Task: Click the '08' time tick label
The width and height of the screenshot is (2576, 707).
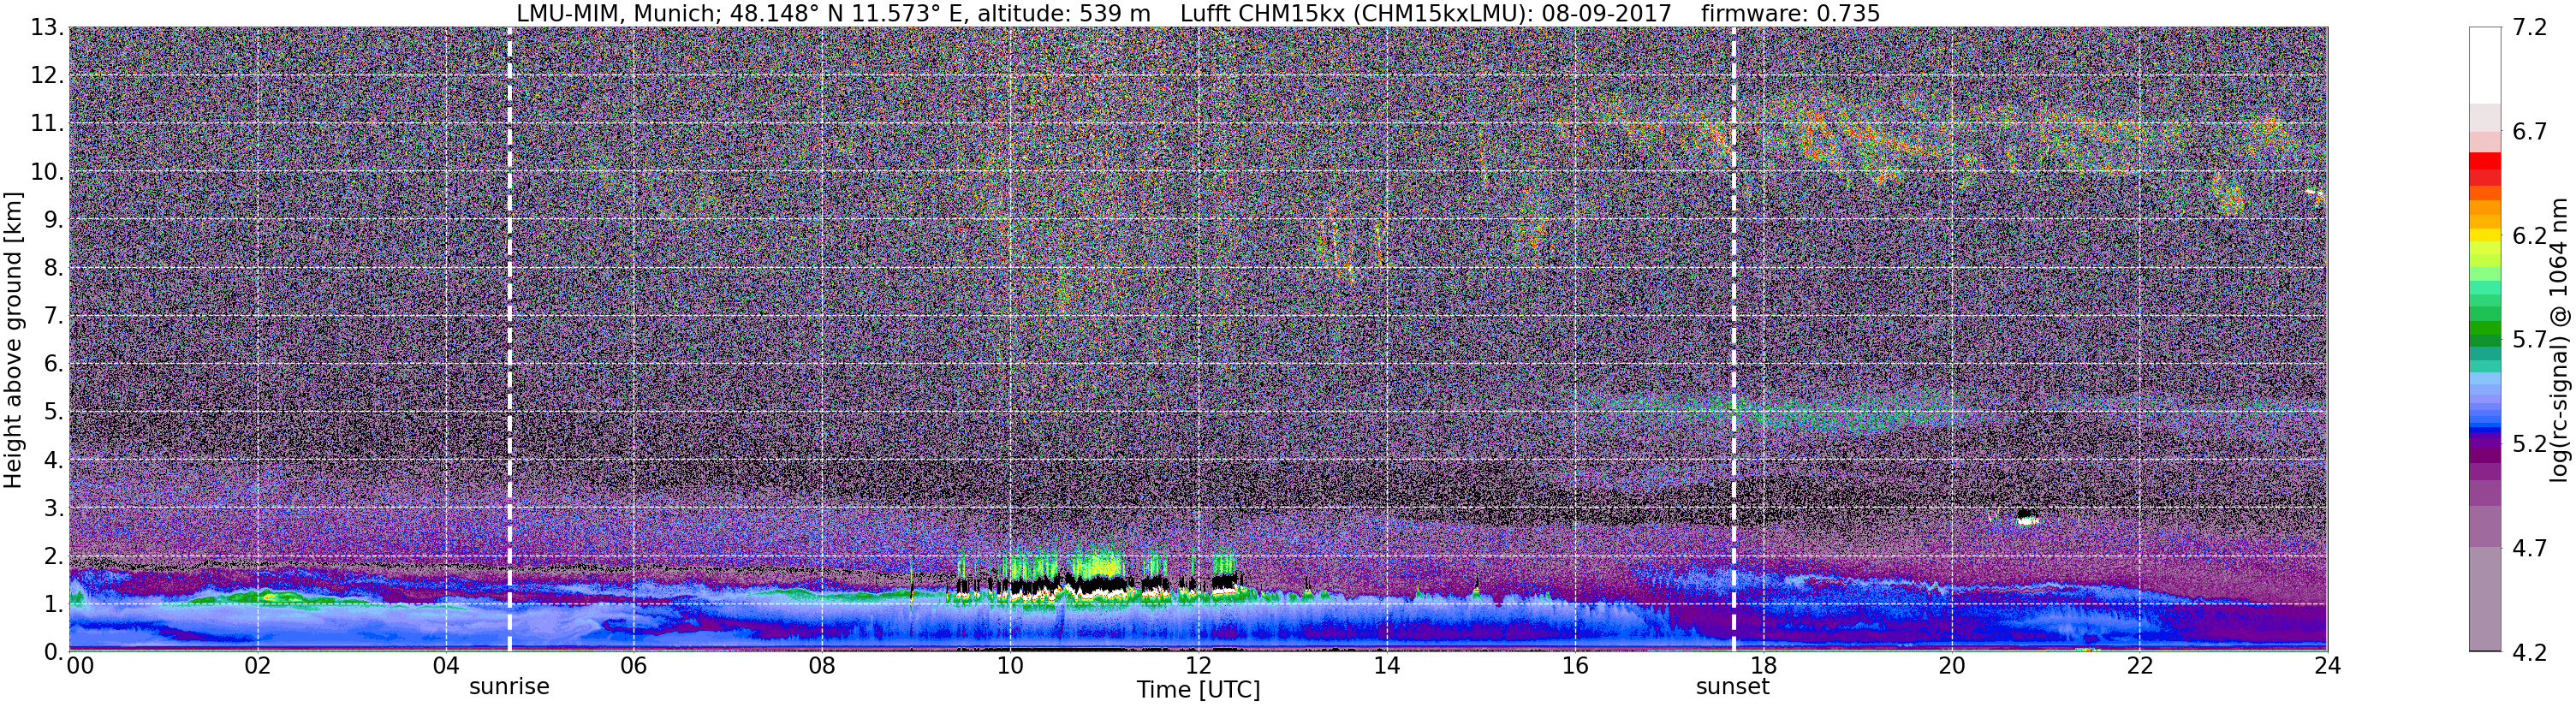Action: [x=822, y=667]
